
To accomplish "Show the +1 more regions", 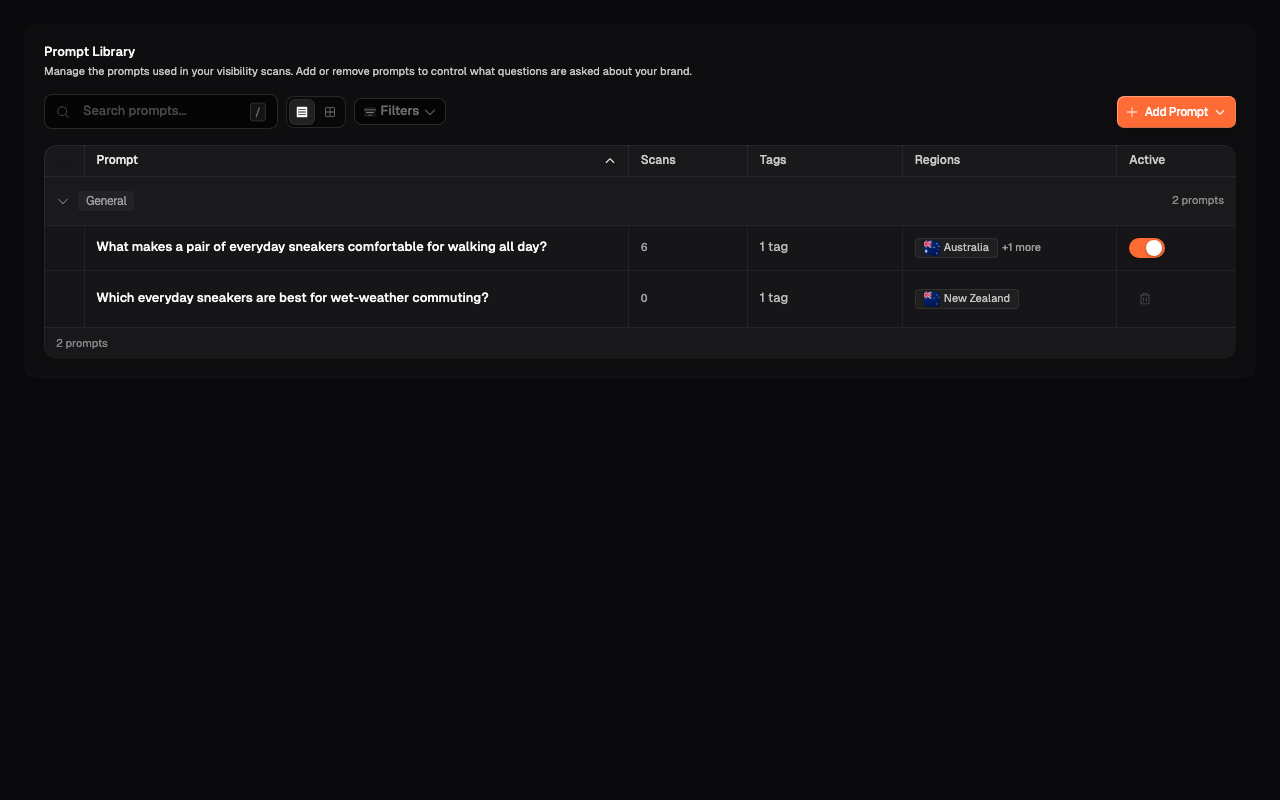I will pos(1021,247).
